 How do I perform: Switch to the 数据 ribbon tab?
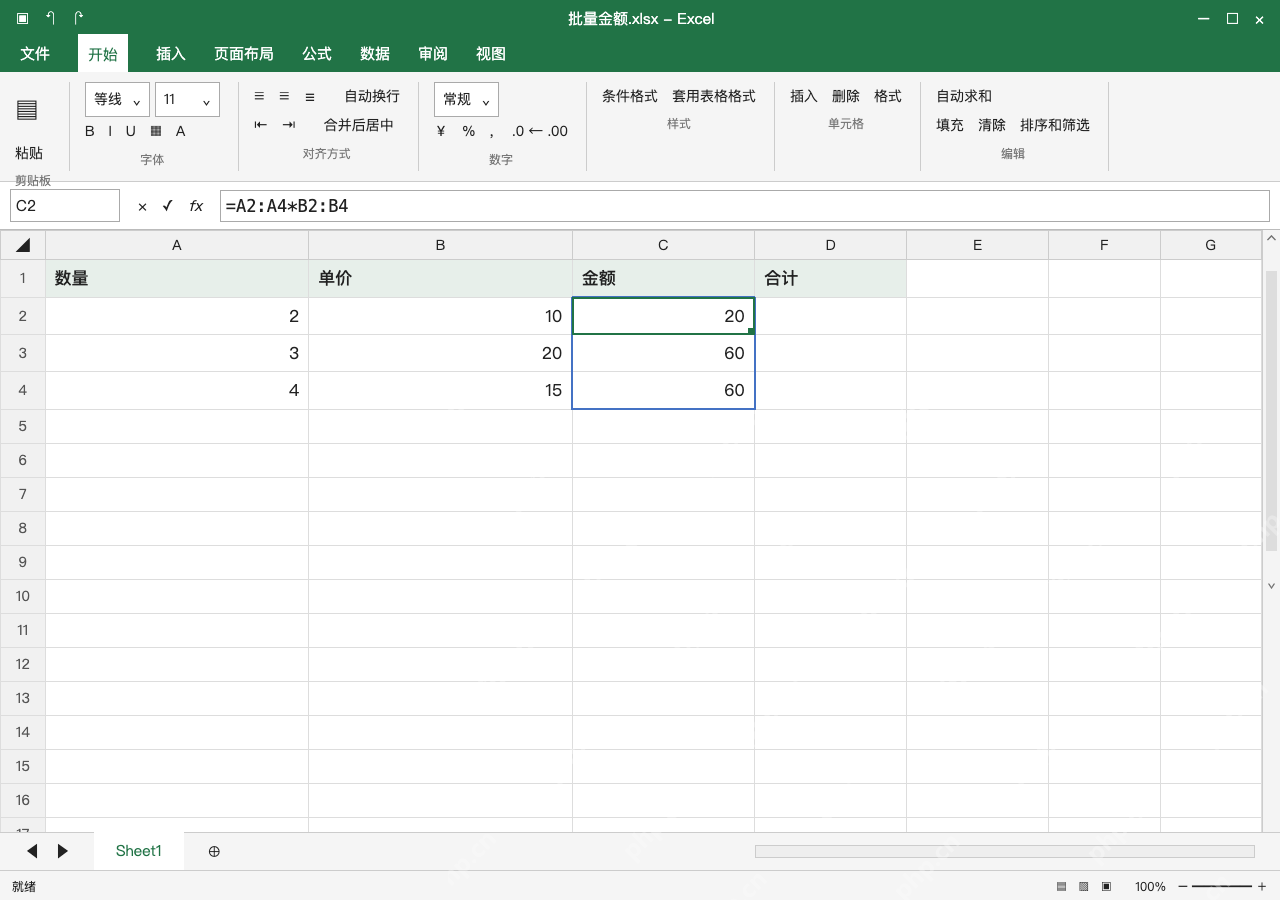tap(375, 54)
